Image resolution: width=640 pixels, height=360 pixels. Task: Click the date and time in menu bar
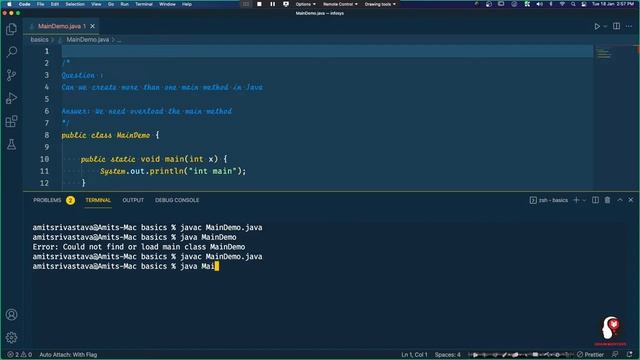tap(613, 4)
